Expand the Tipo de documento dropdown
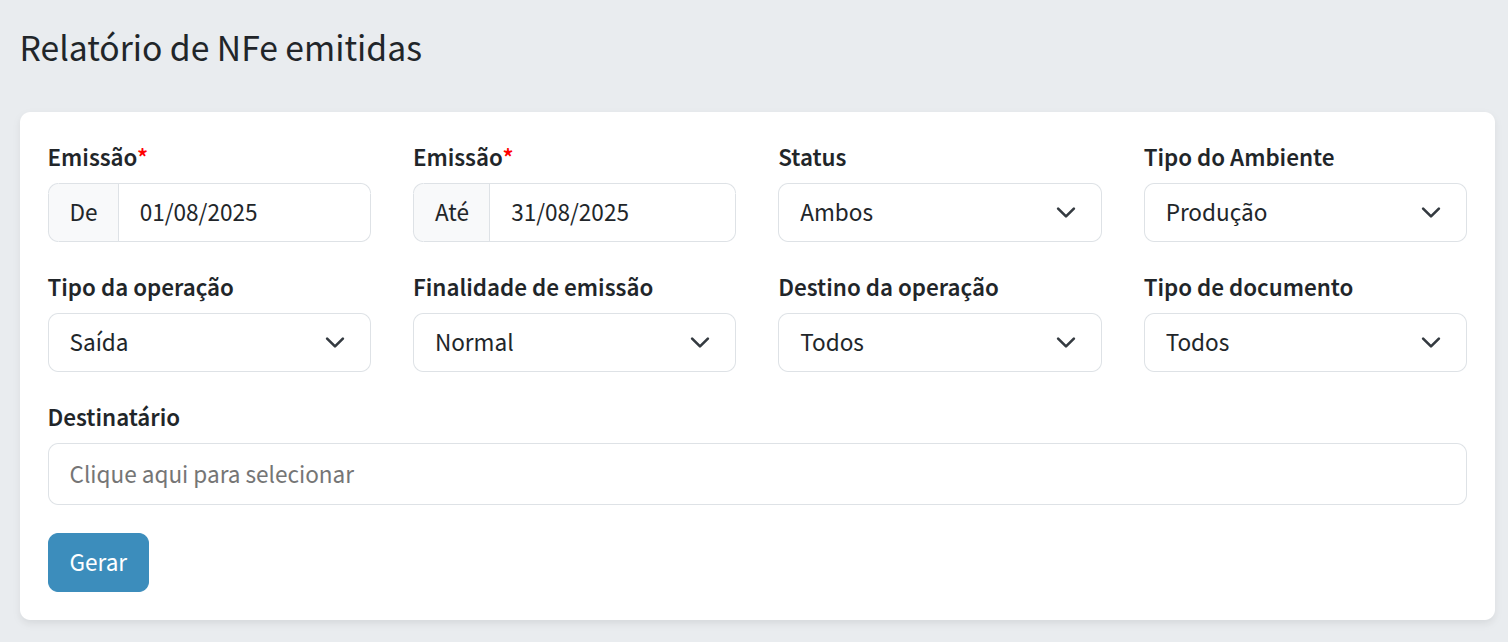Screen dimensions: 1508x642 click(x=1304, y=343)
